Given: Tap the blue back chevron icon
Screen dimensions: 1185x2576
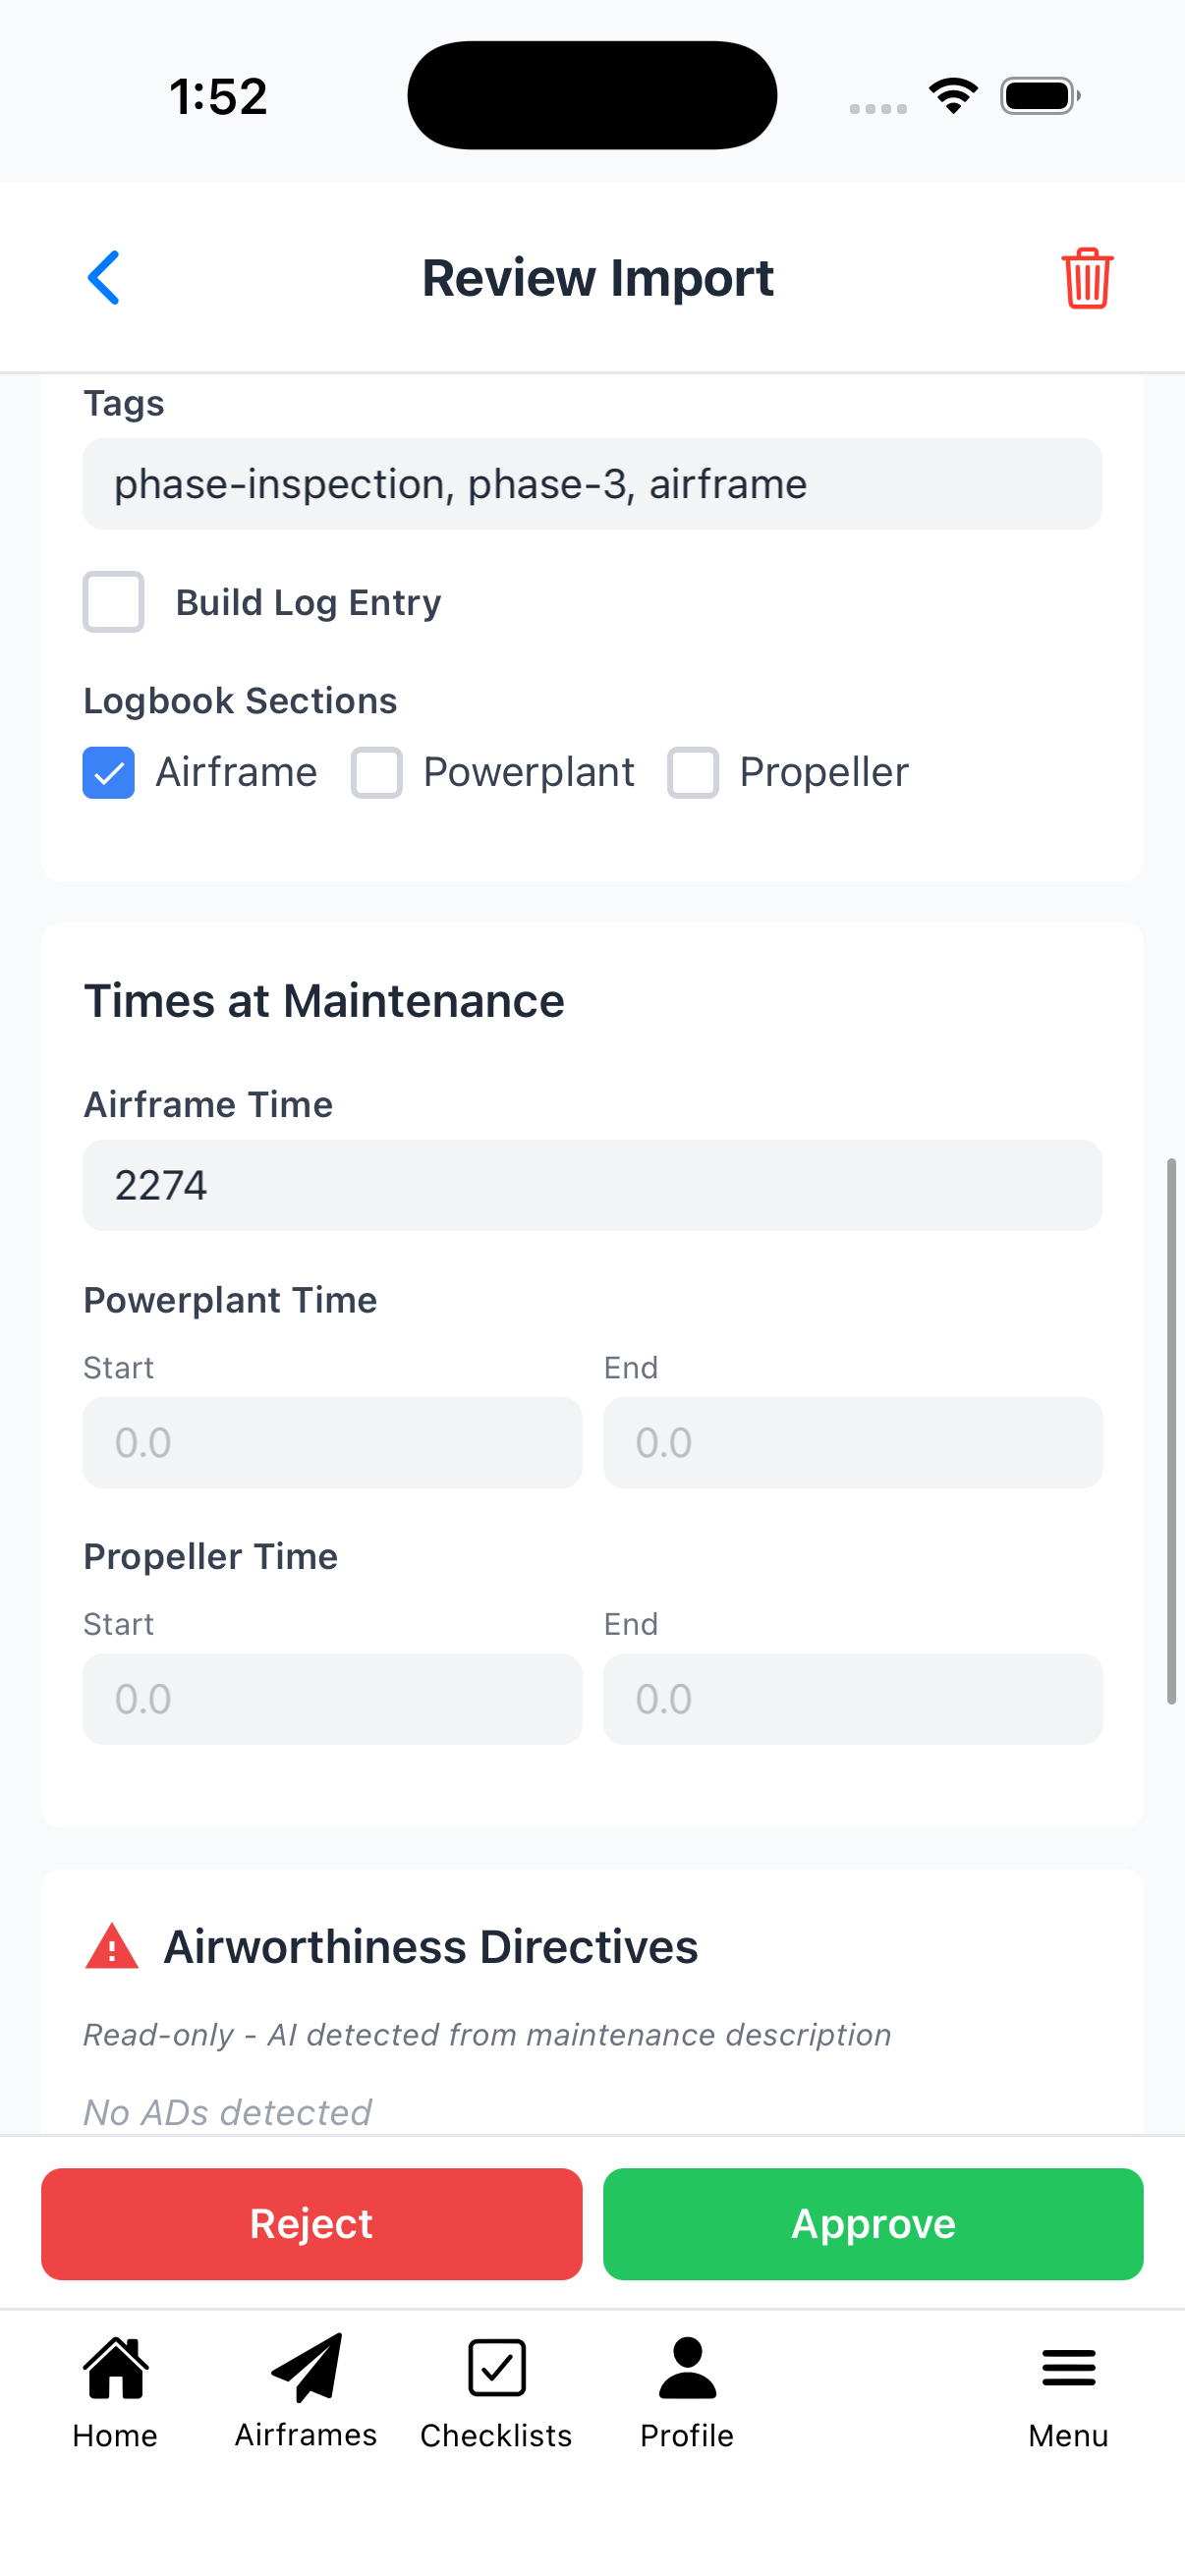Looking at the screenshot, I should tap(104, 277).
